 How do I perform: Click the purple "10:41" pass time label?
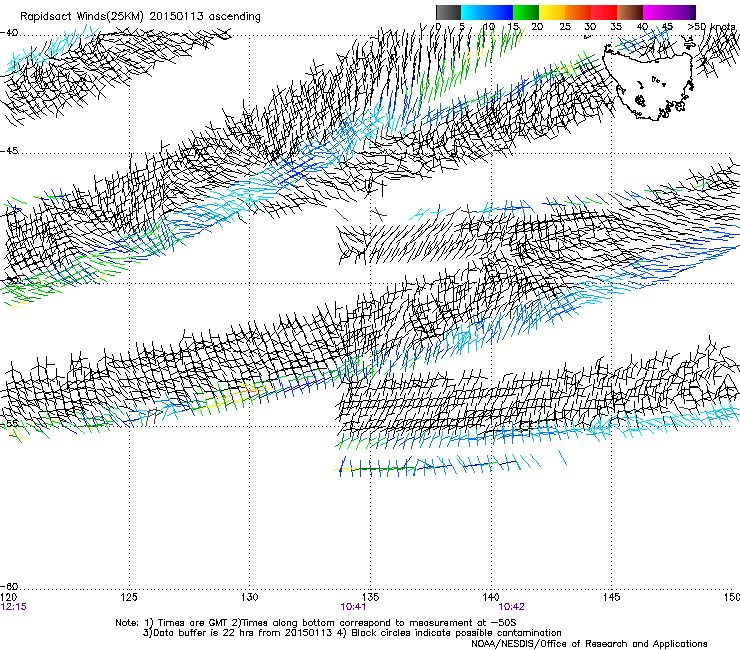pyautogui.click(x=353, y=607)
